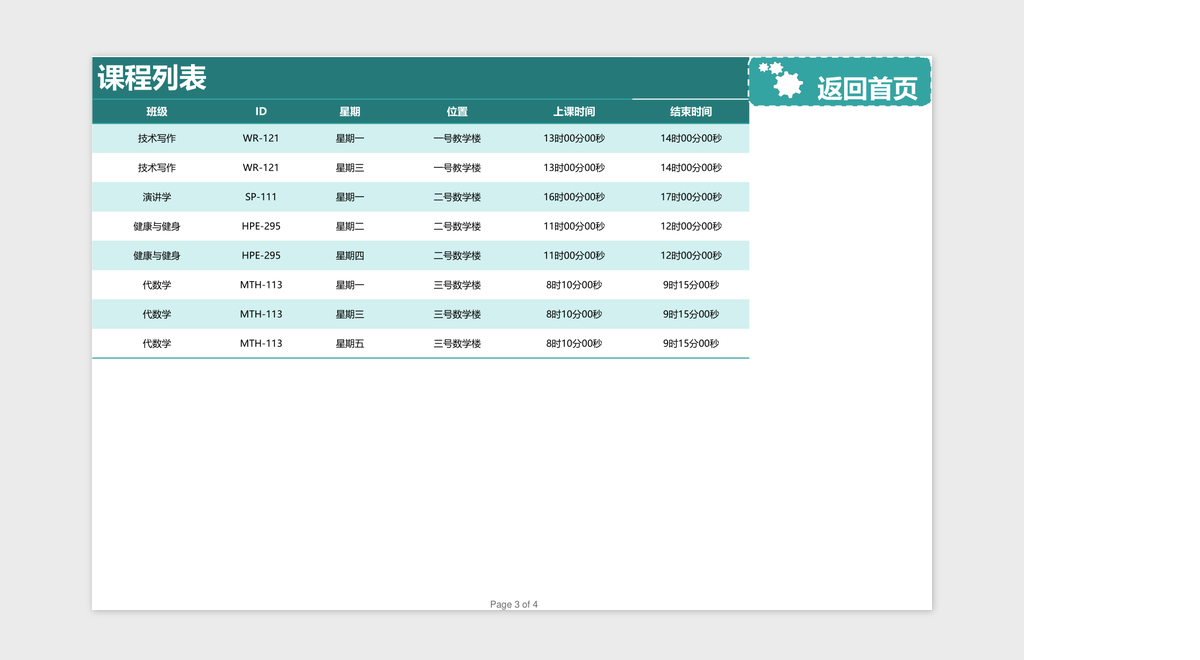Click the gears icon beside 返回首页
The width and height of the screenshot is (1200, 660).
click(781, 80)
